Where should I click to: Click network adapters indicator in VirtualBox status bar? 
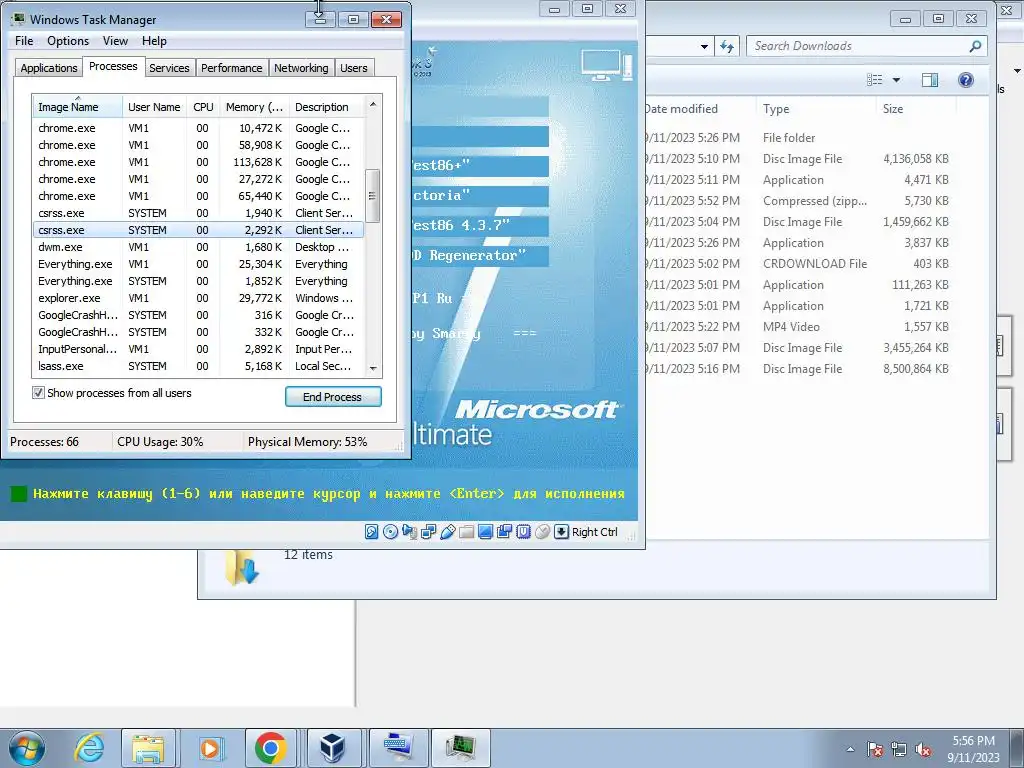tap(428, 532)
